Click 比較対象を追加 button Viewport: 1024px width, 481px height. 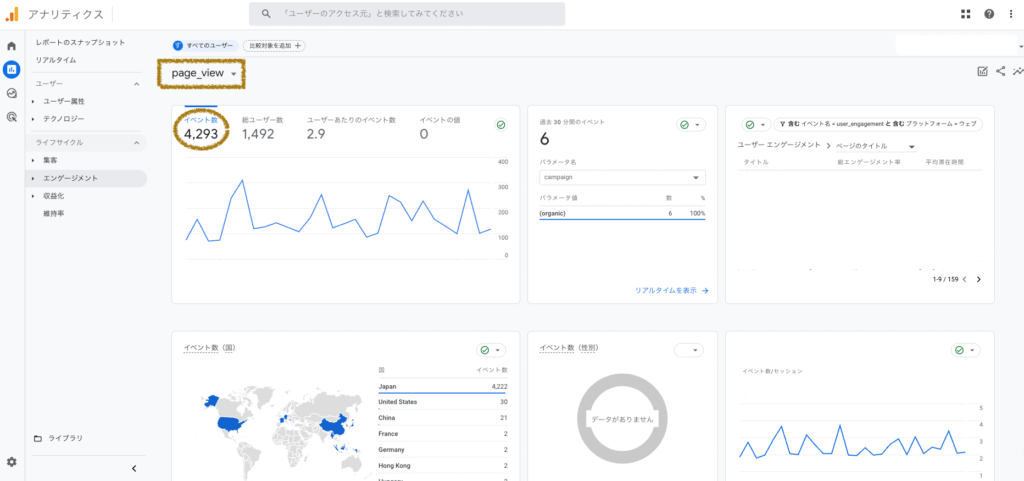(x=274, y=46)
